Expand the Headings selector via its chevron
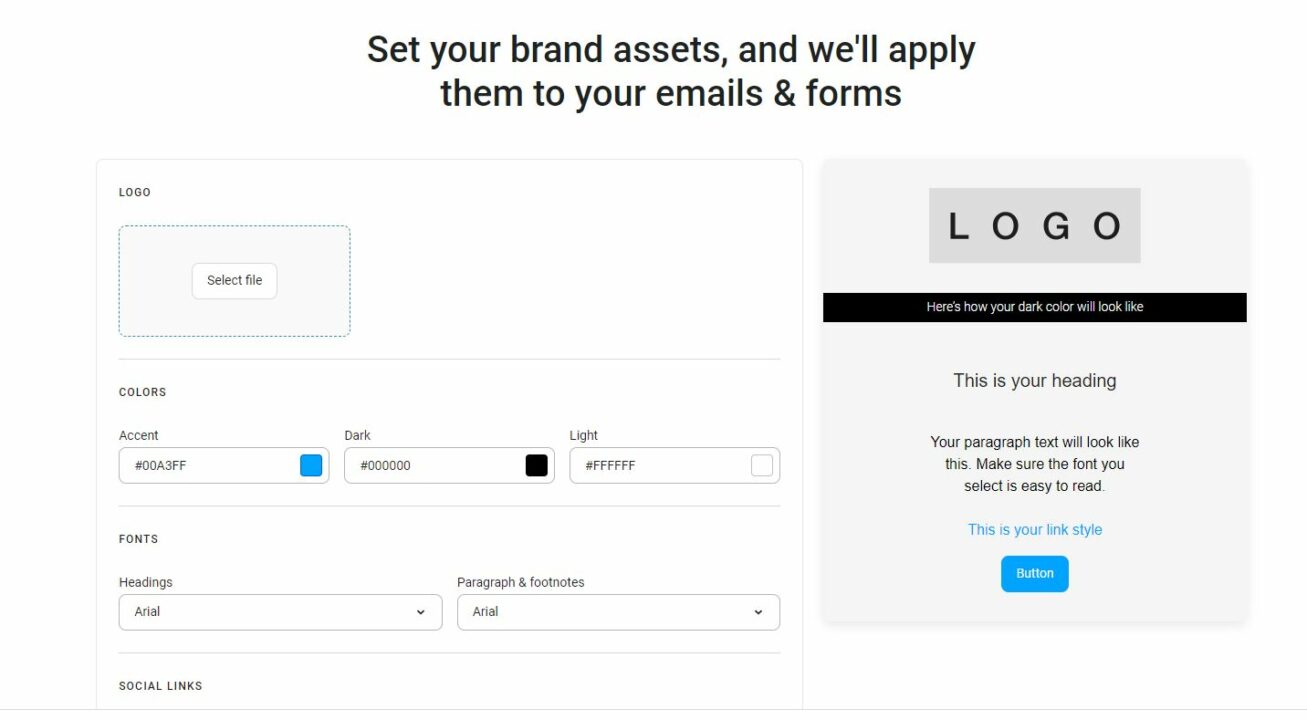Viewport: 1307px width, 720px height. pos(420,612)
